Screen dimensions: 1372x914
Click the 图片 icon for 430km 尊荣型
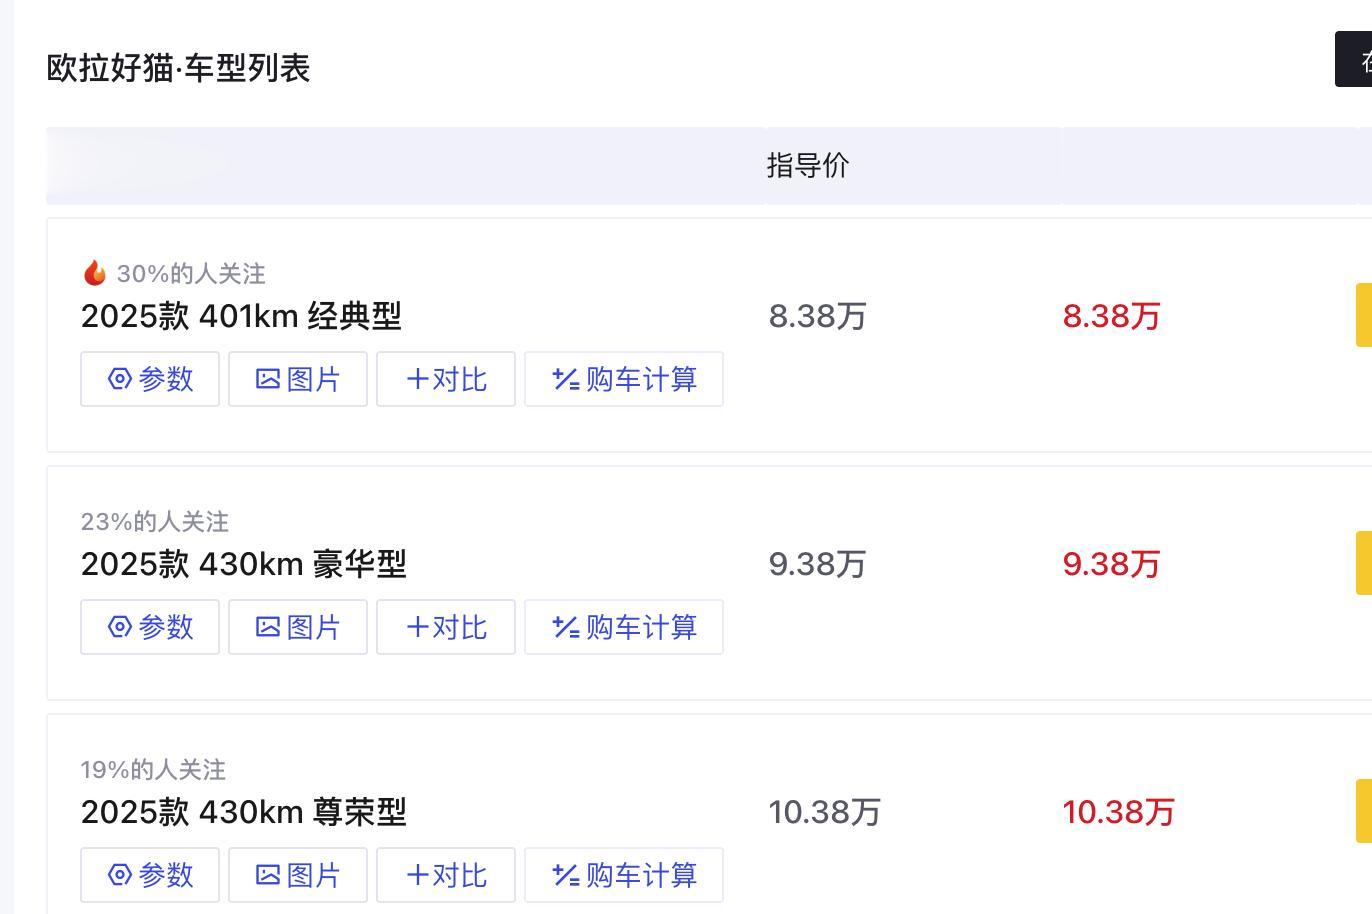click(268, 875)
